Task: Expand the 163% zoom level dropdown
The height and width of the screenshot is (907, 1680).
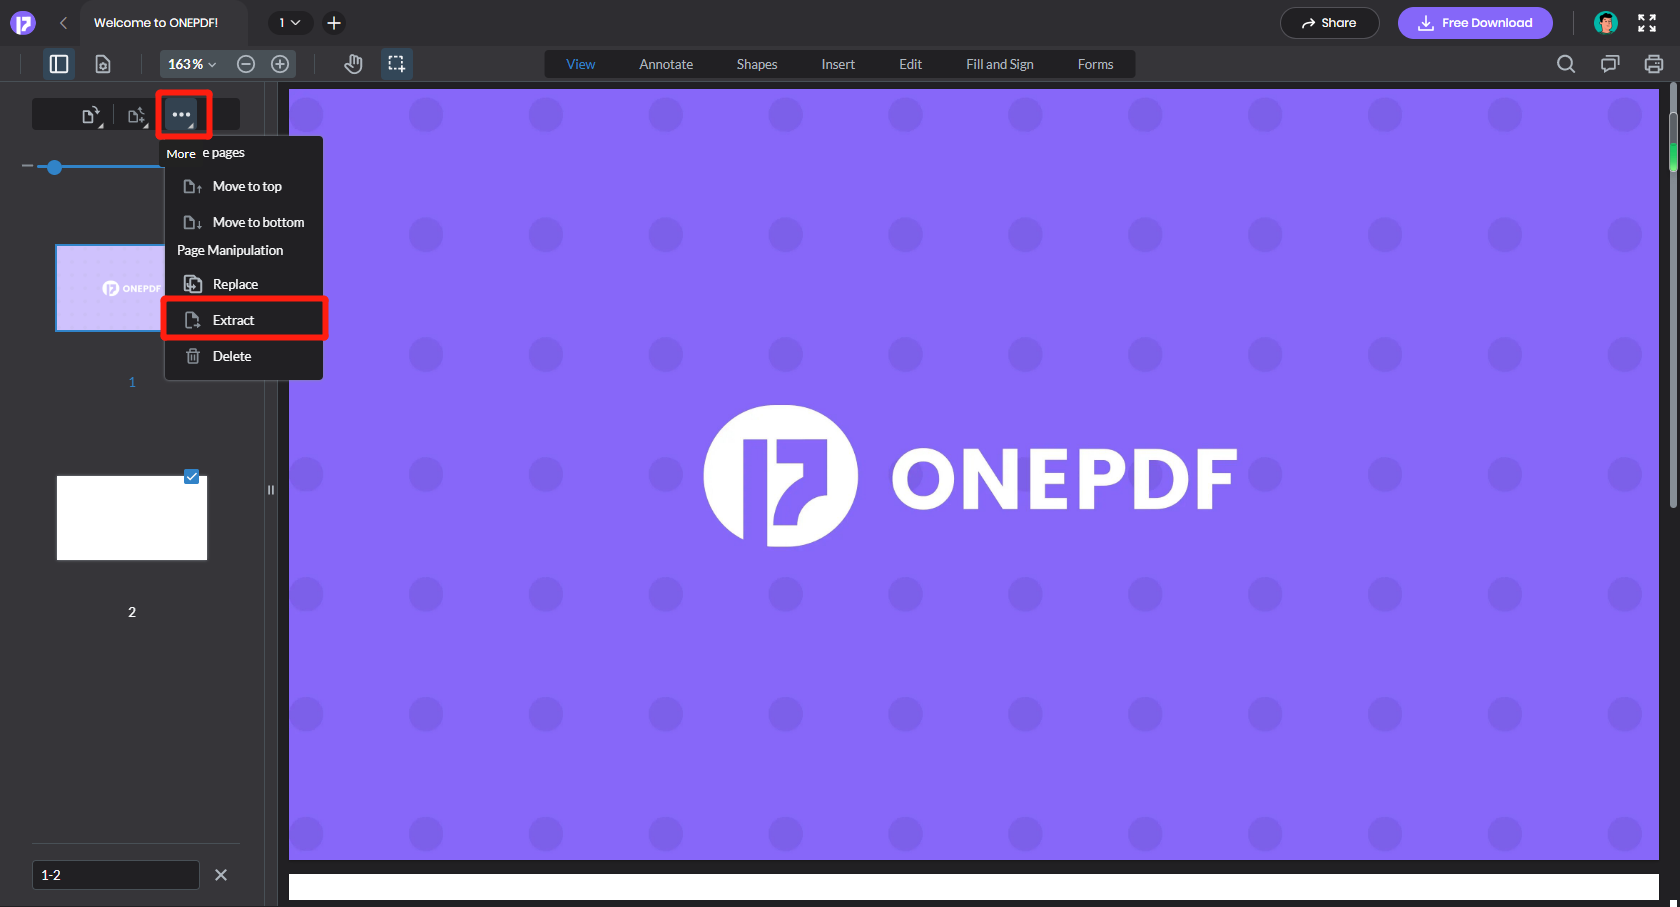Action: coord(192,64)
